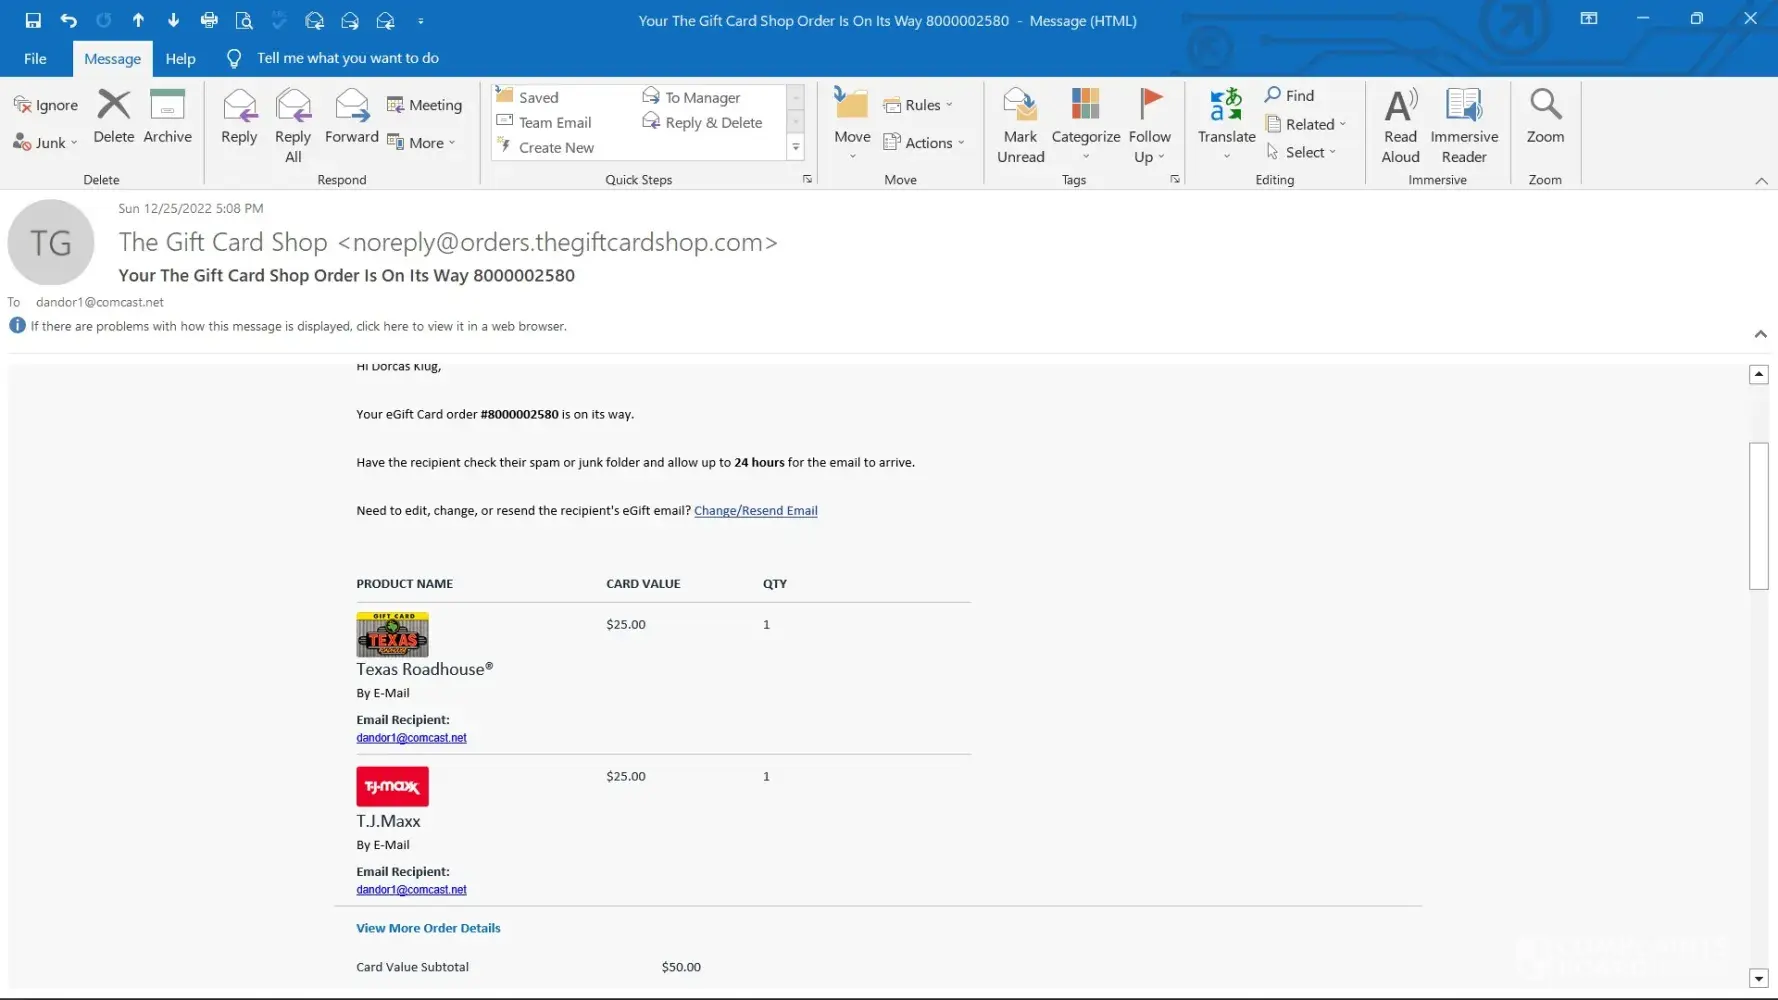This screenshot has width=1778, height=1000.
Task: Open Immersive Reader view
Action: tap(1464, 125)
